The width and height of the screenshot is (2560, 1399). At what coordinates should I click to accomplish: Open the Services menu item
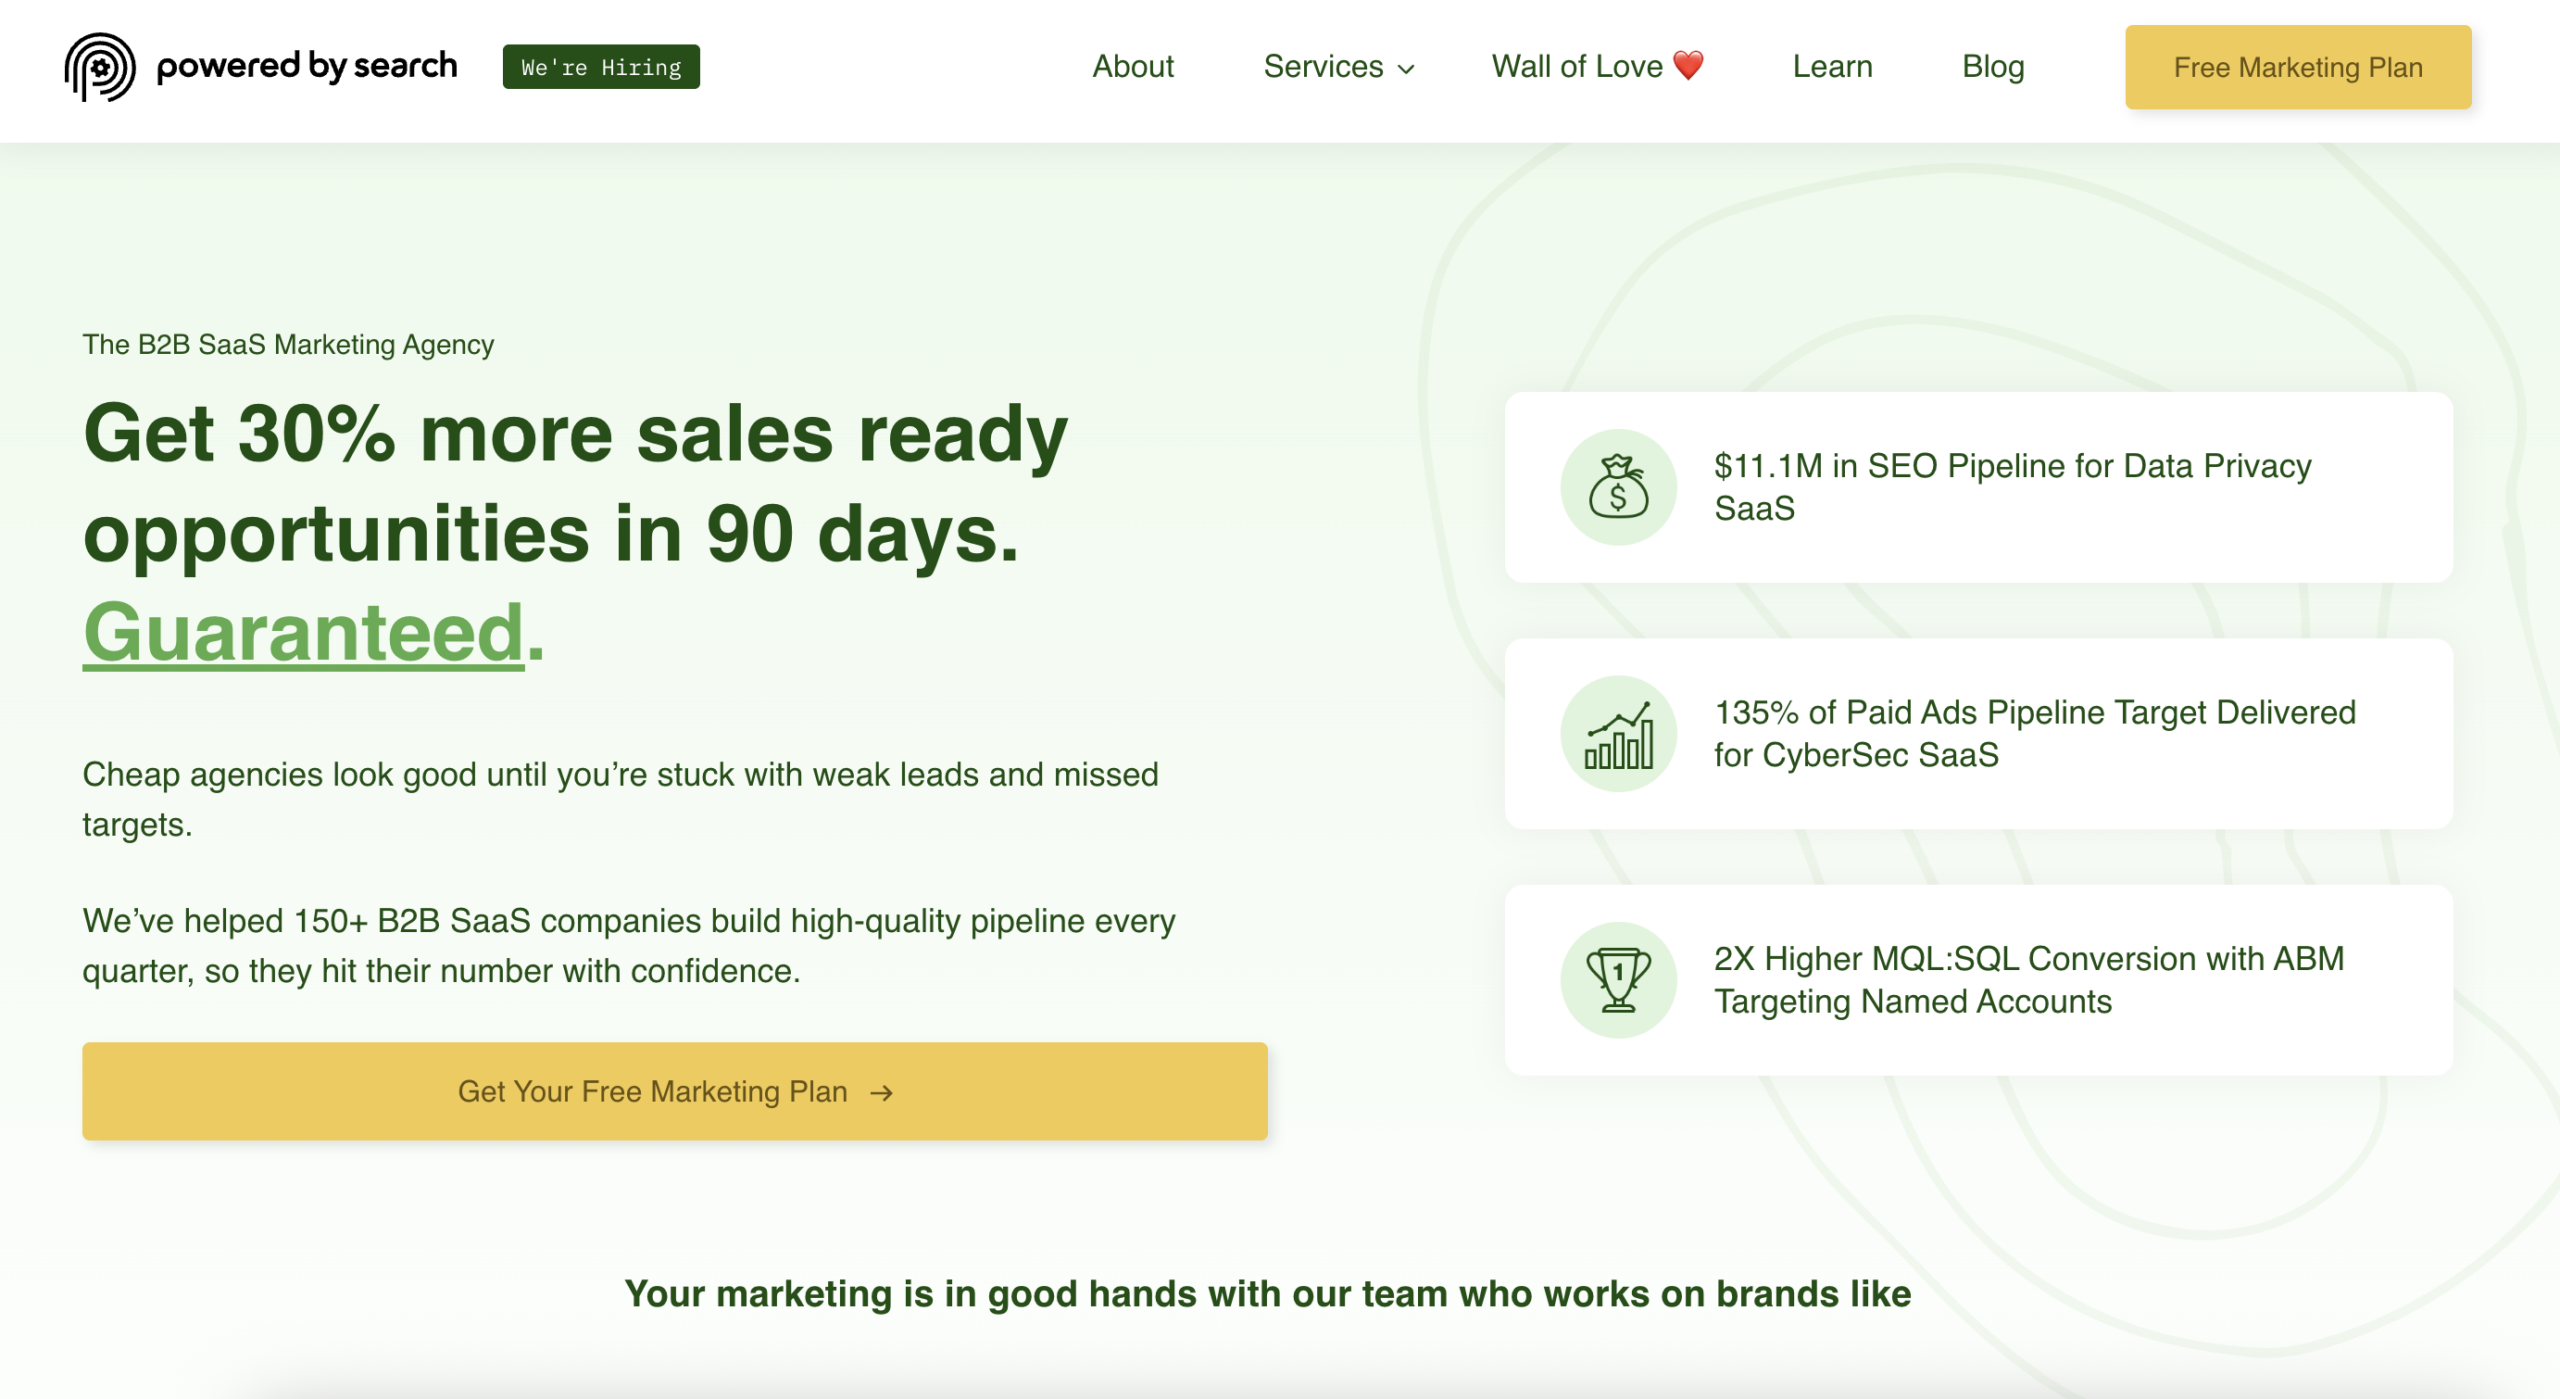click(1323, 67)
